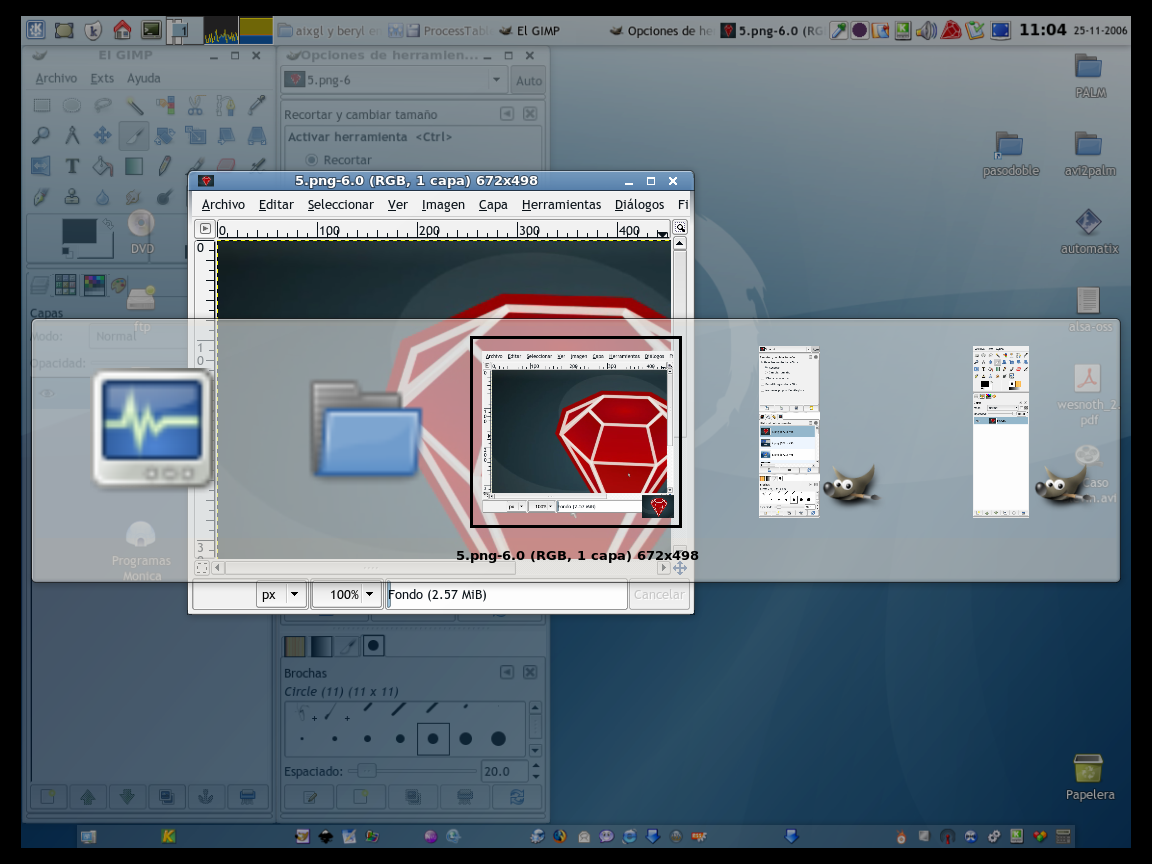Screen dimensions: 1152x864
Task: Select the Recortar radio button
Action: pyautogui.click(x=312, y=160)
